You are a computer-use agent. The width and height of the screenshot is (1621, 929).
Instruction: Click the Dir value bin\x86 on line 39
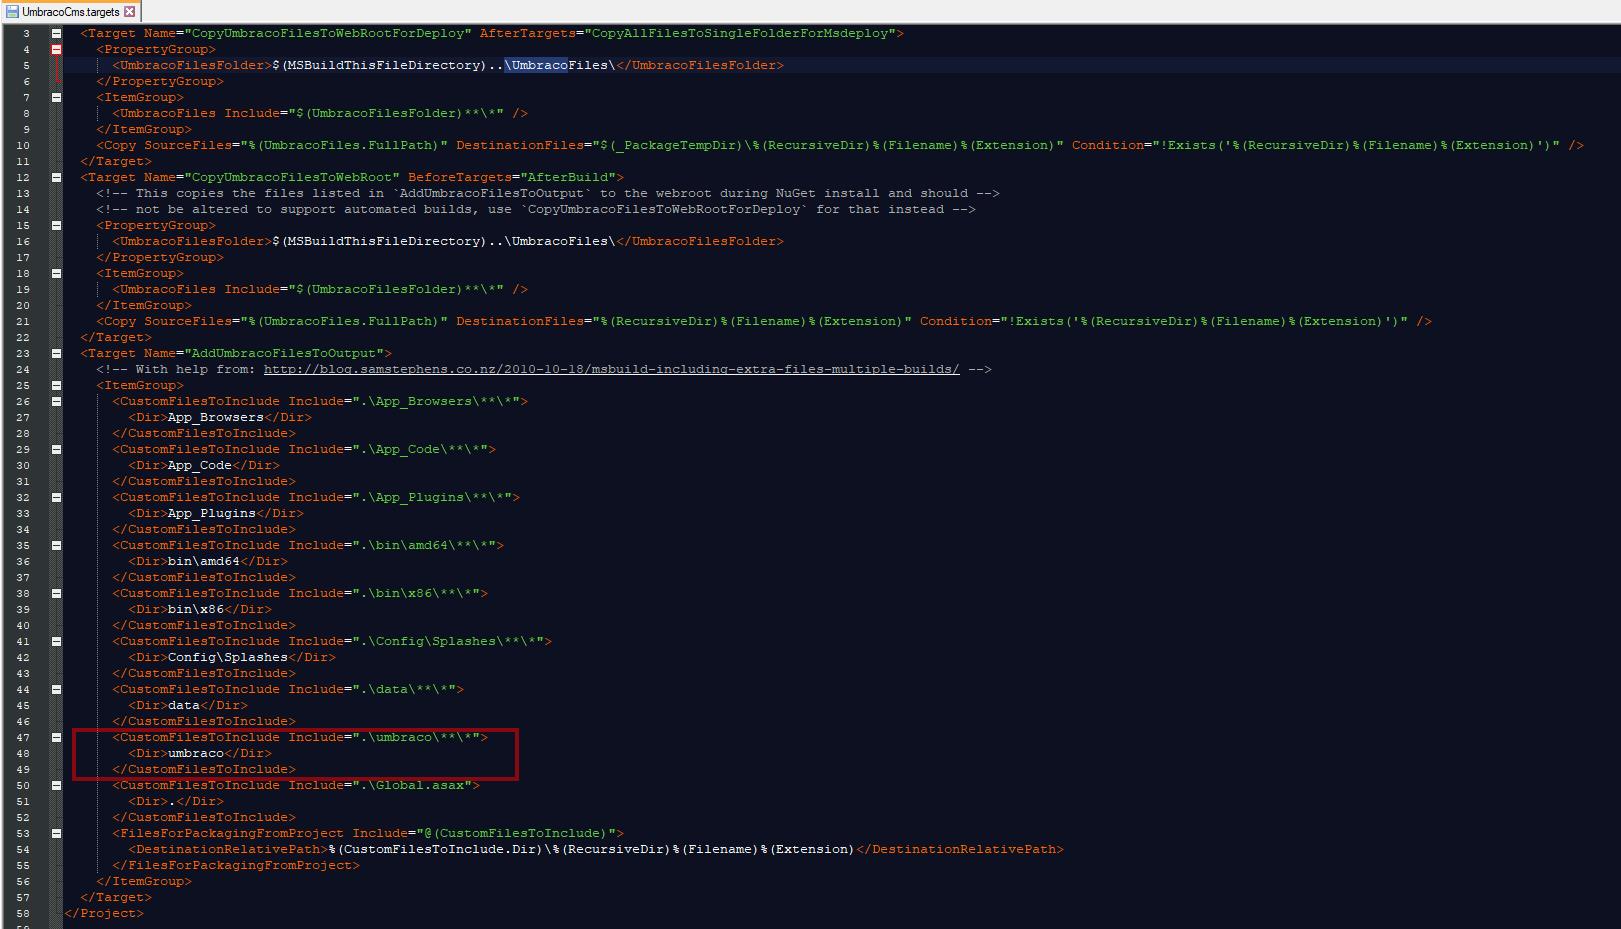click(x=196, y=609)
